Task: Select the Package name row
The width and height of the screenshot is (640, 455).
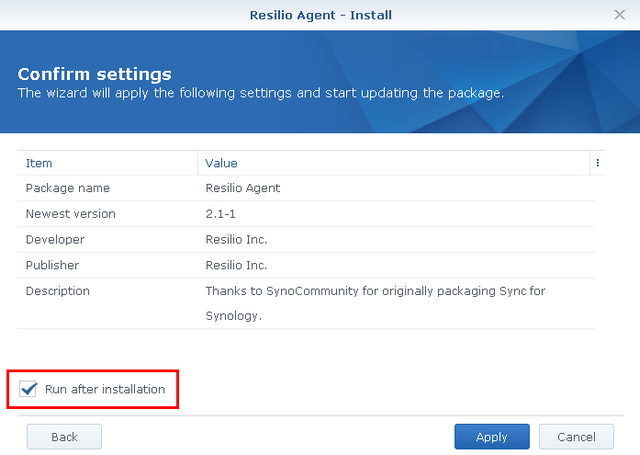Action: pos(68,188)
